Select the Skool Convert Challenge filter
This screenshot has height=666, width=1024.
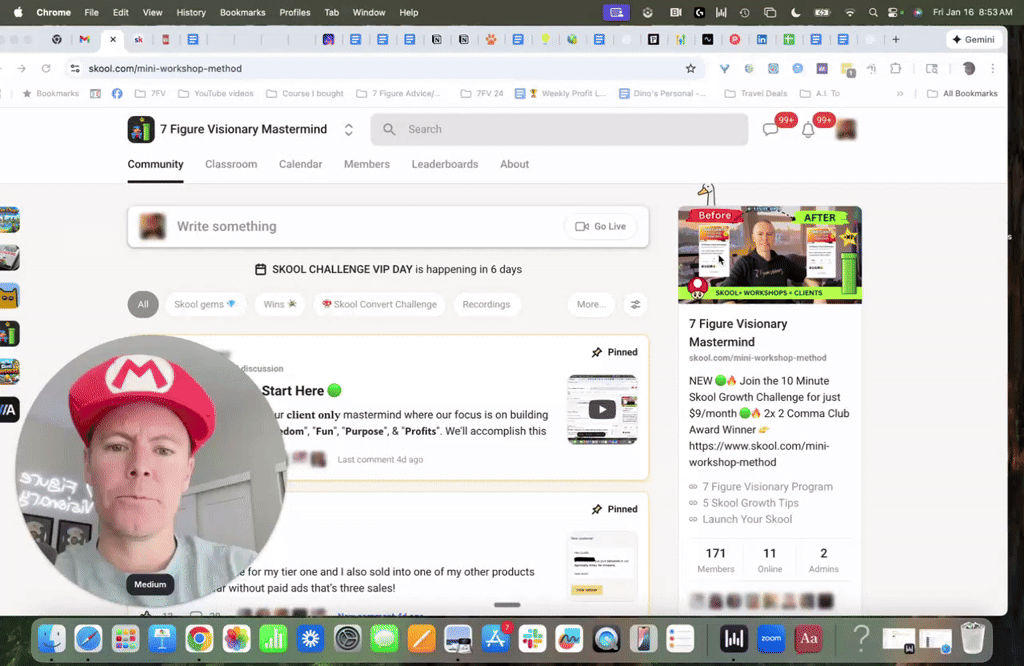[x=379, y=304]
